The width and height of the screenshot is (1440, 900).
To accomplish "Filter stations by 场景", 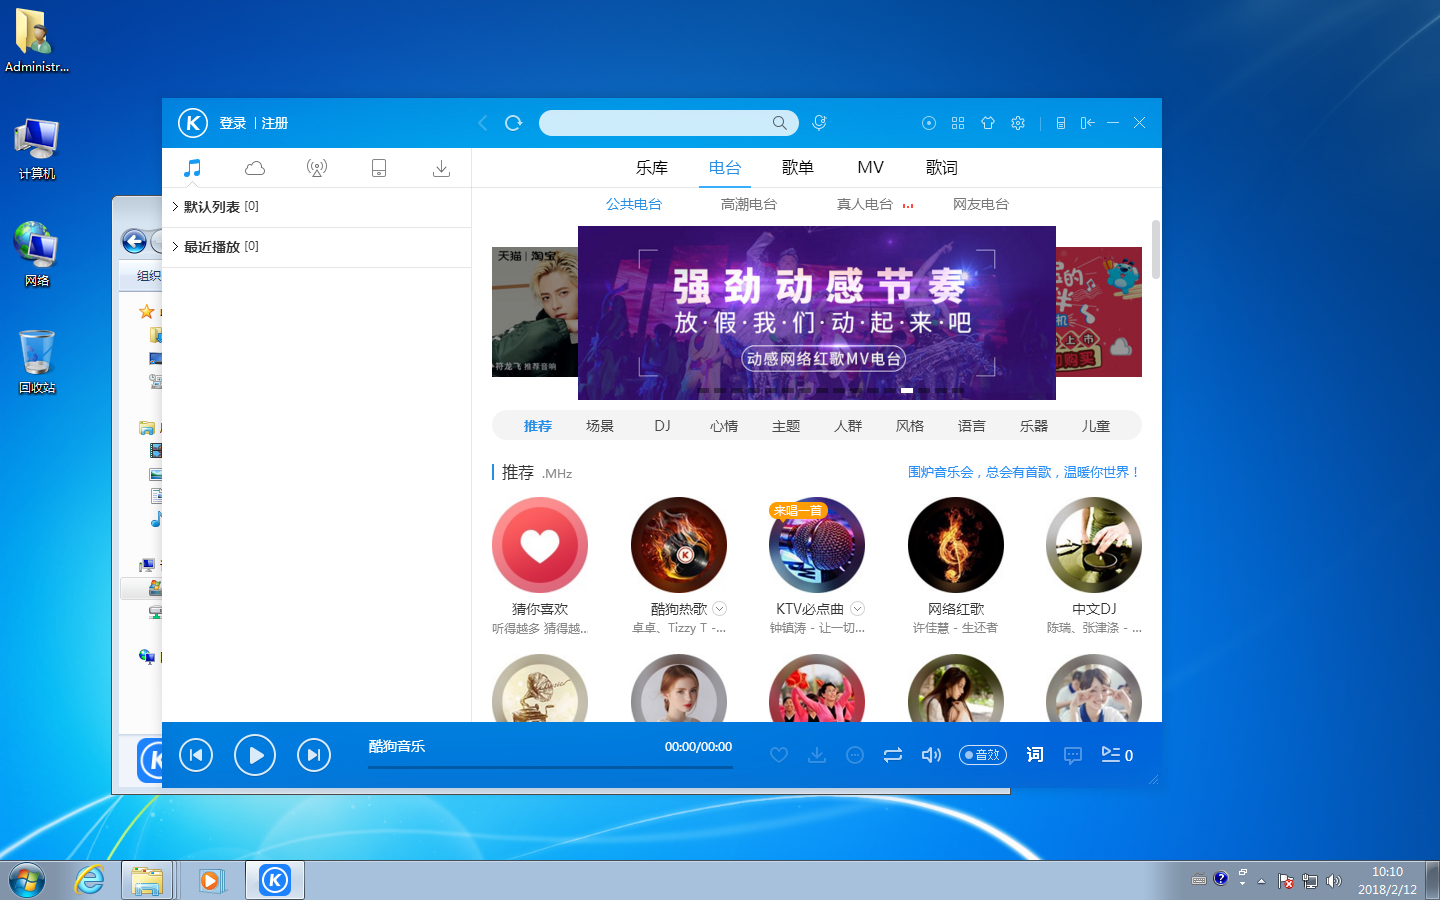I will [x=600, y=426].
